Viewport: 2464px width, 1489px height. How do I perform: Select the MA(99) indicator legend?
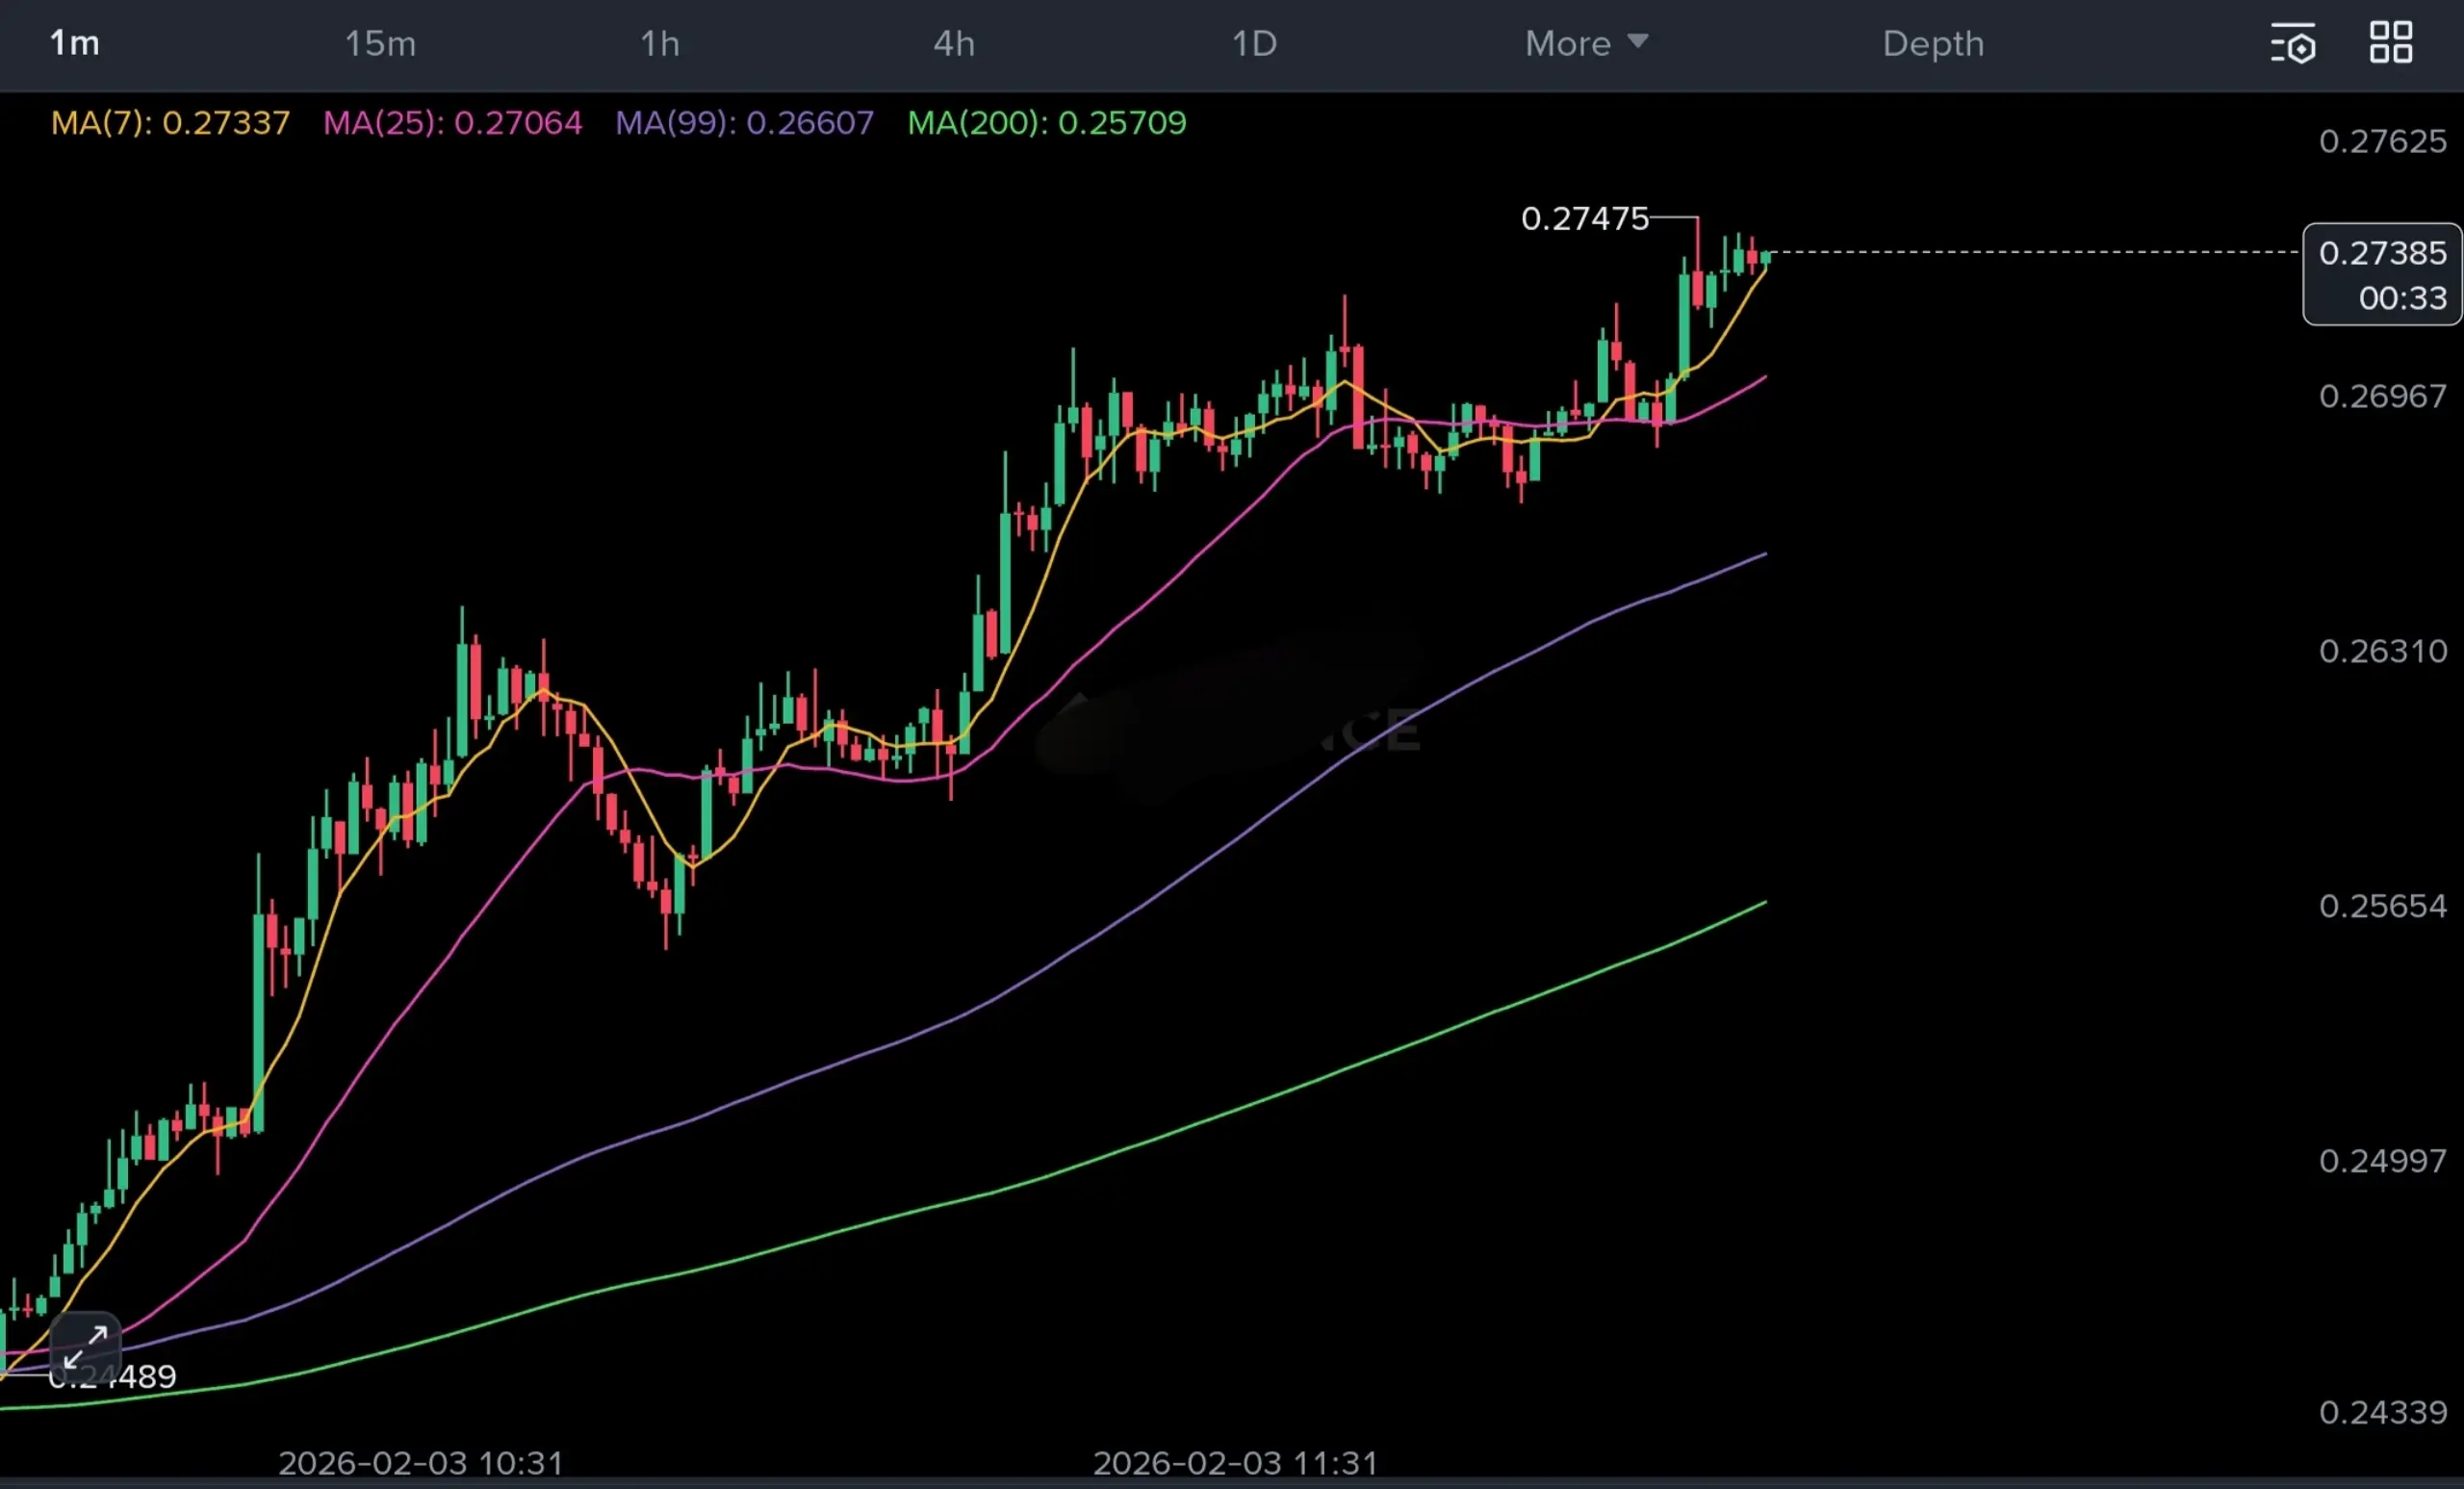[x=744, y=123]
